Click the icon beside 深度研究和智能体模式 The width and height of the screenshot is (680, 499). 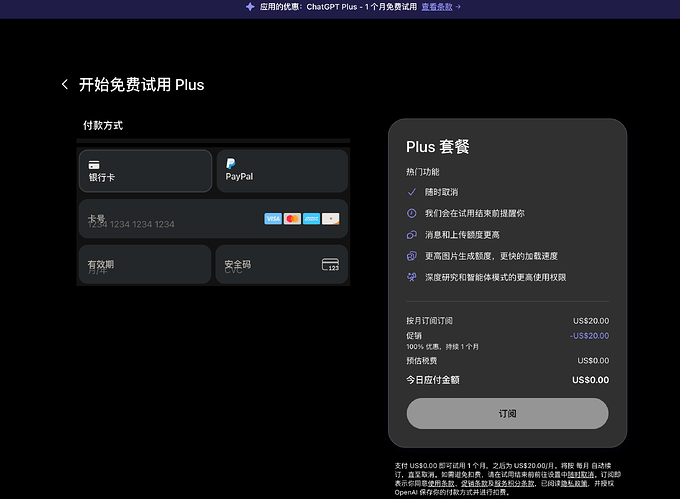point(412,277)
